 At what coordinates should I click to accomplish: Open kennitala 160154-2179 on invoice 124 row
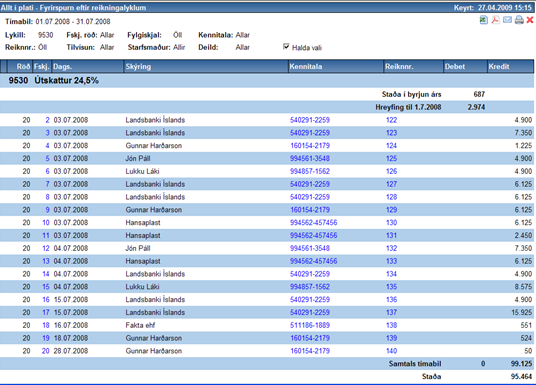click(x=310, y=146)
